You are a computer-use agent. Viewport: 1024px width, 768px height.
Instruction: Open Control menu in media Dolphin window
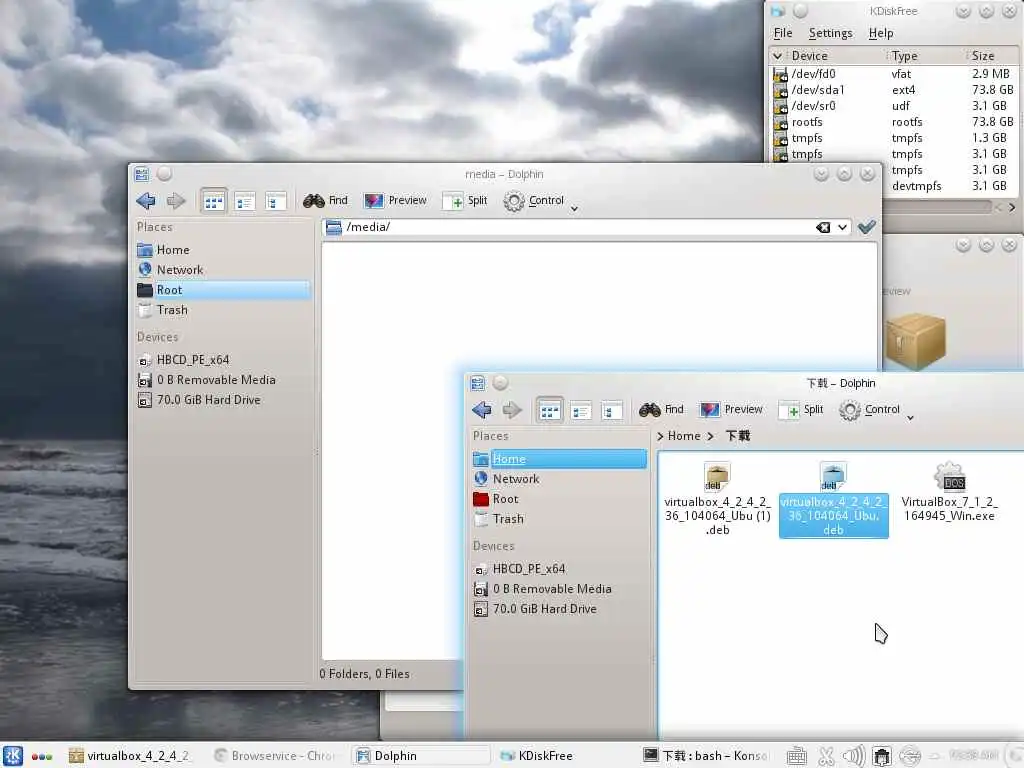(541, 201)
